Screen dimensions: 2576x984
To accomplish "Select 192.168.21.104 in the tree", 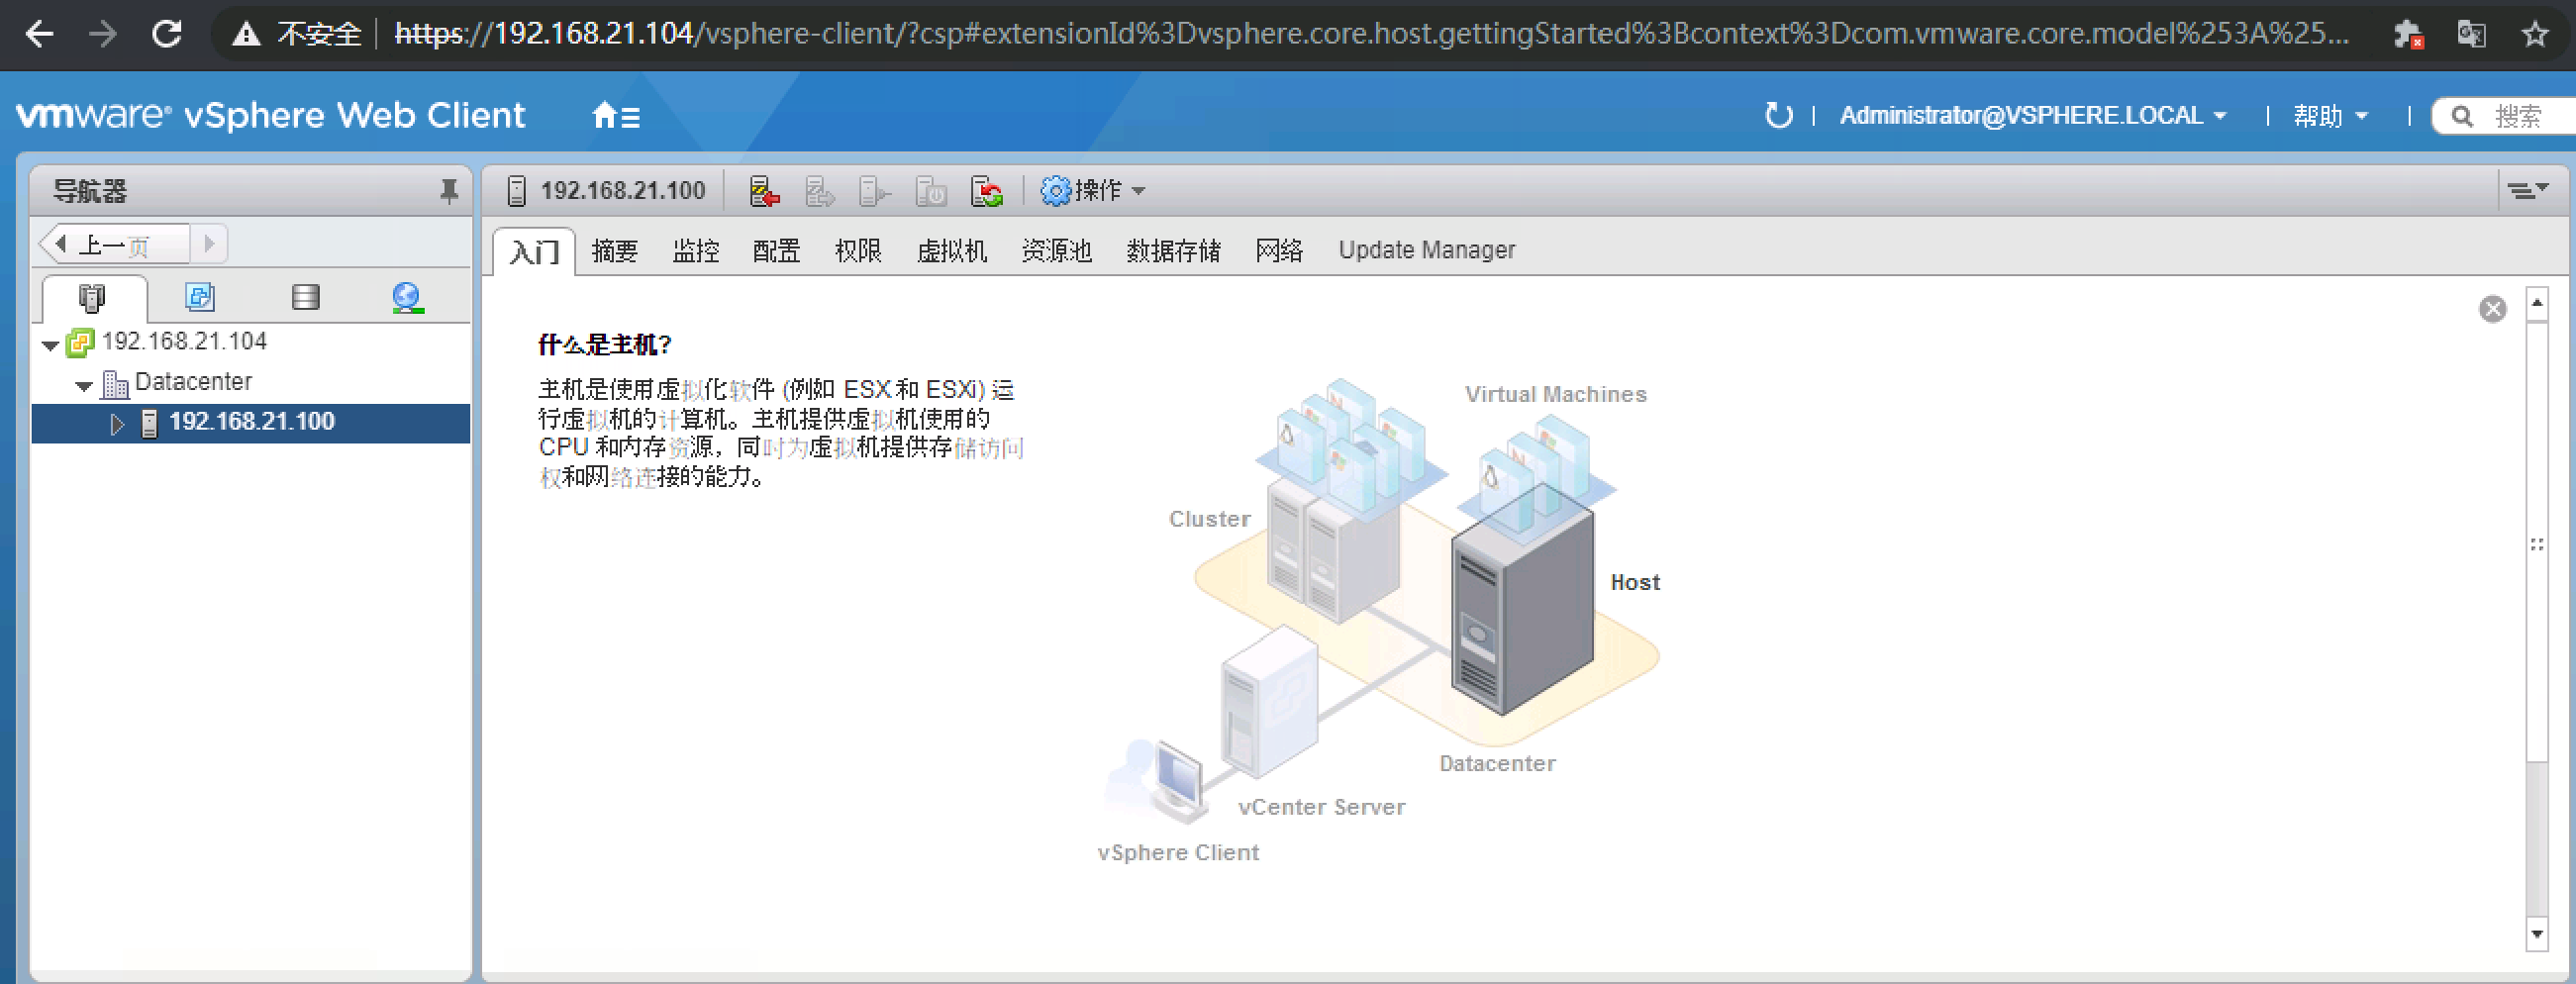I will [184, 342].
